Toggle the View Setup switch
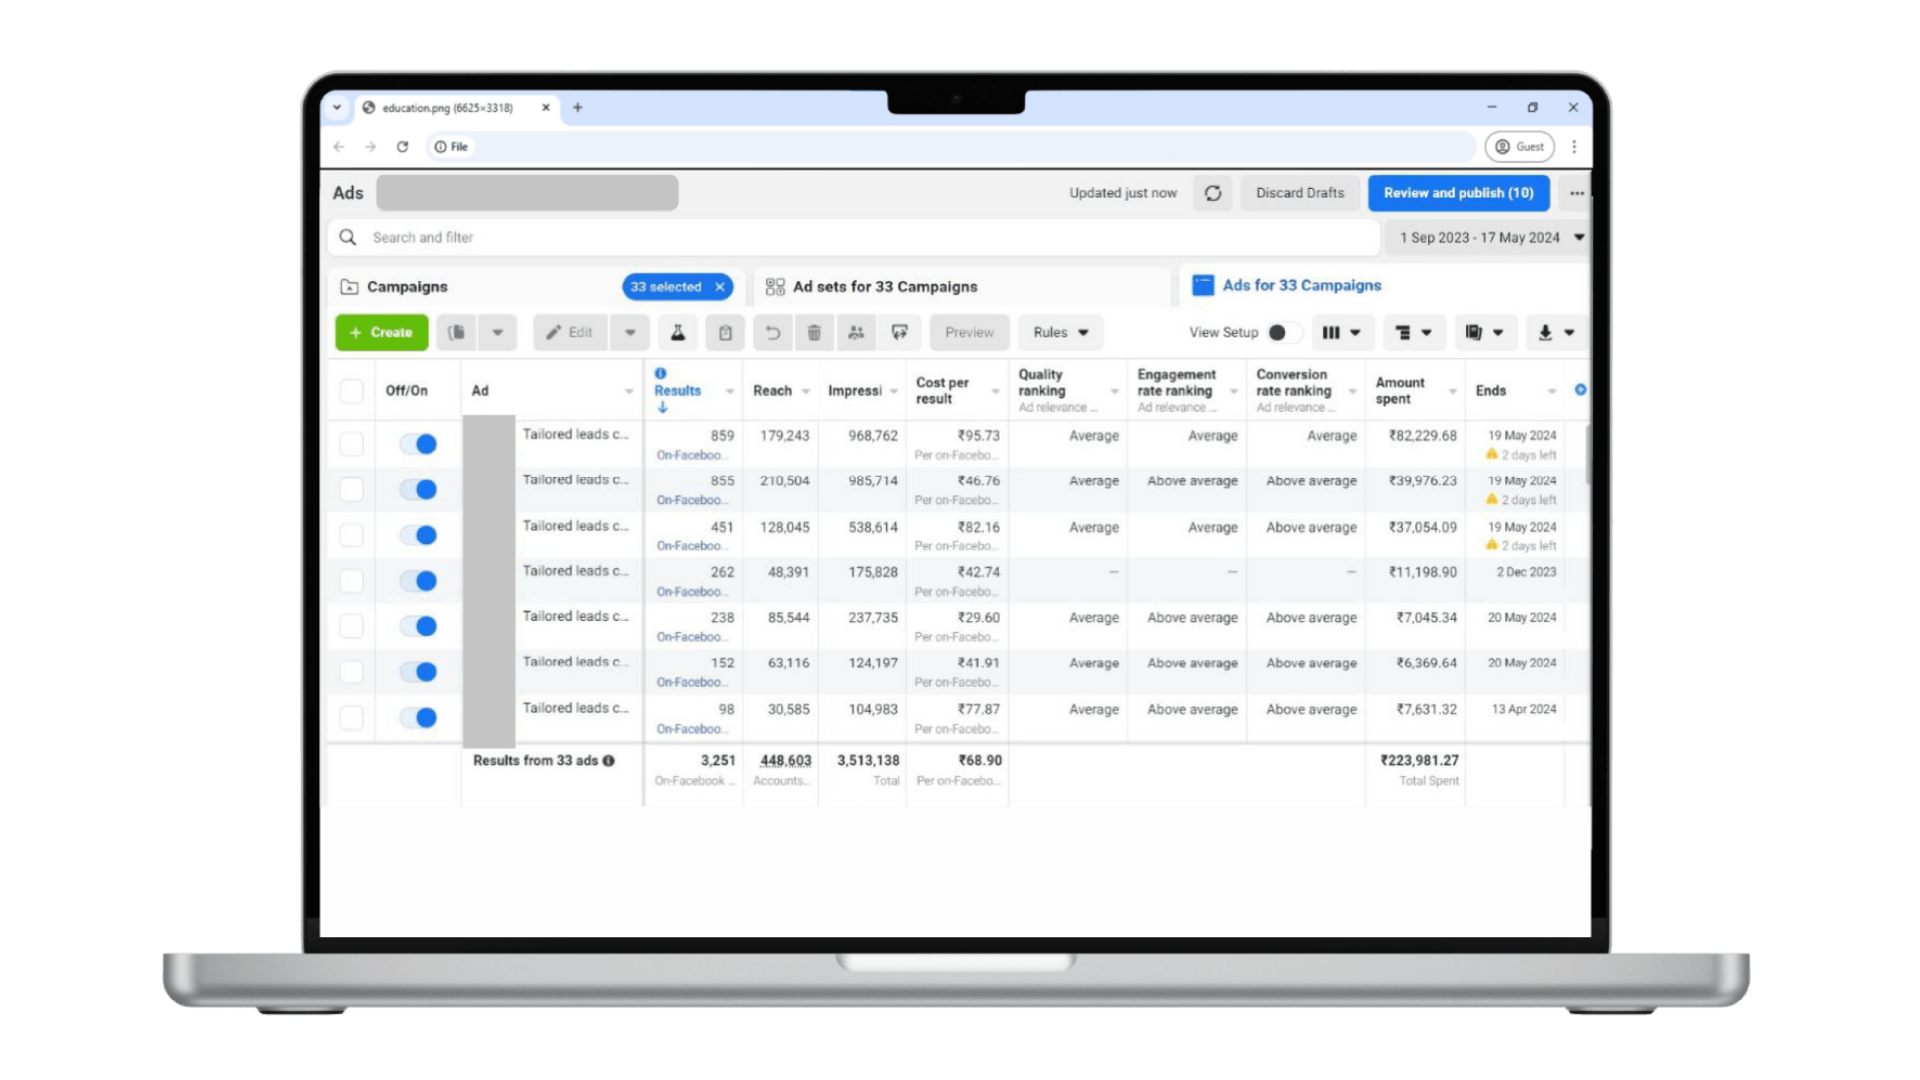1920x1080 pixels. click(x=1283, y=333)
